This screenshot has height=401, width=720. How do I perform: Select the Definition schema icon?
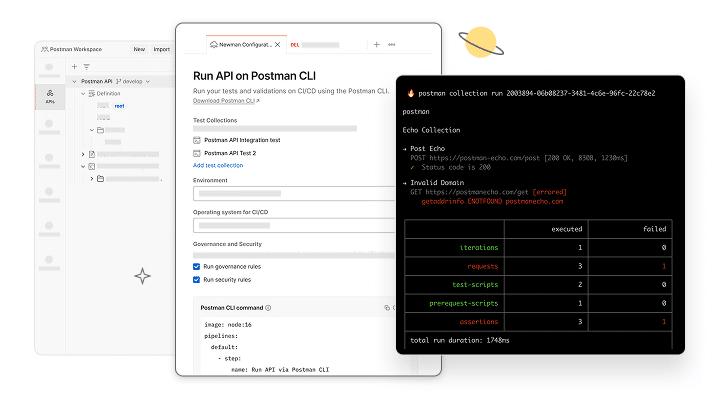click(x=91, y=93)
